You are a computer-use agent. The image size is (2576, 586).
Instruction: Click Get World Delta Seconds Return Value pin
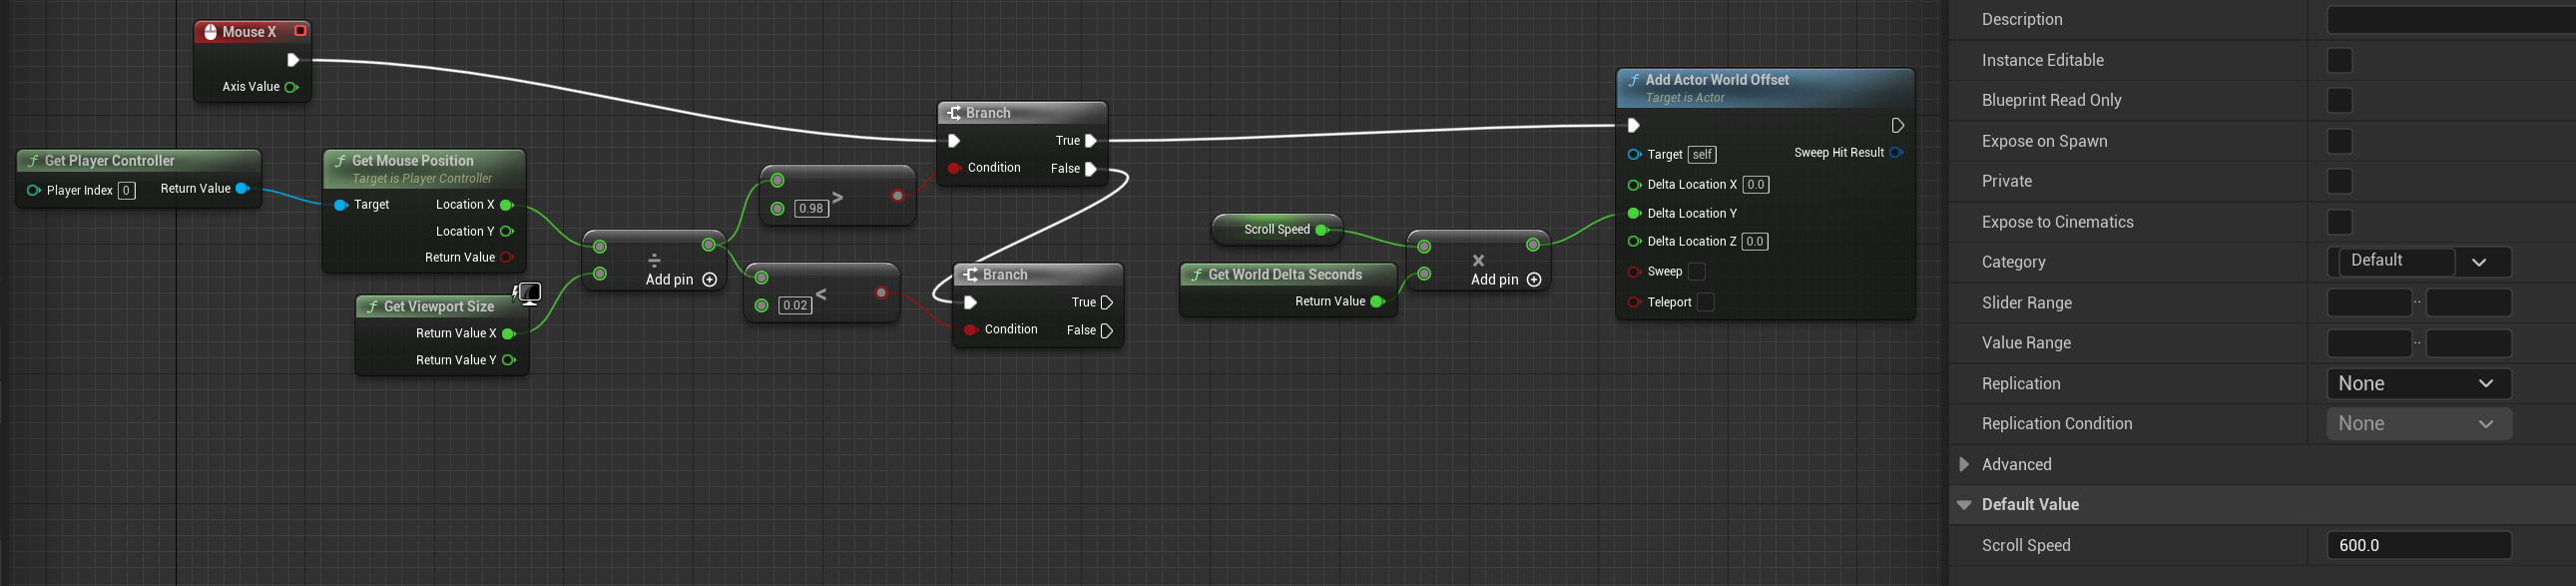[1377, 301]
